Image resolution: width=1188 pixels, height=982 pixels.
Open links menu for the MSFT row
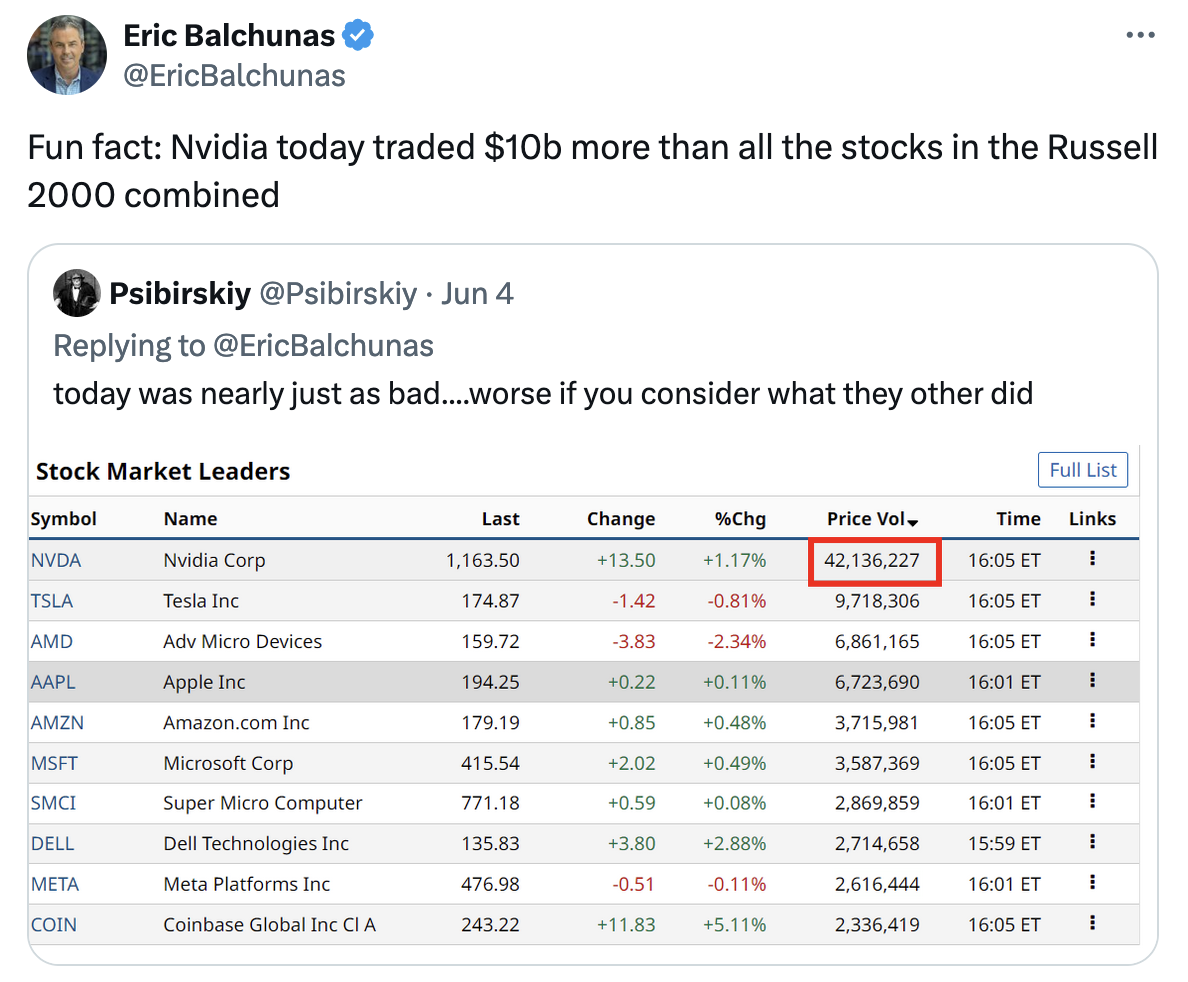(1092, 762)
